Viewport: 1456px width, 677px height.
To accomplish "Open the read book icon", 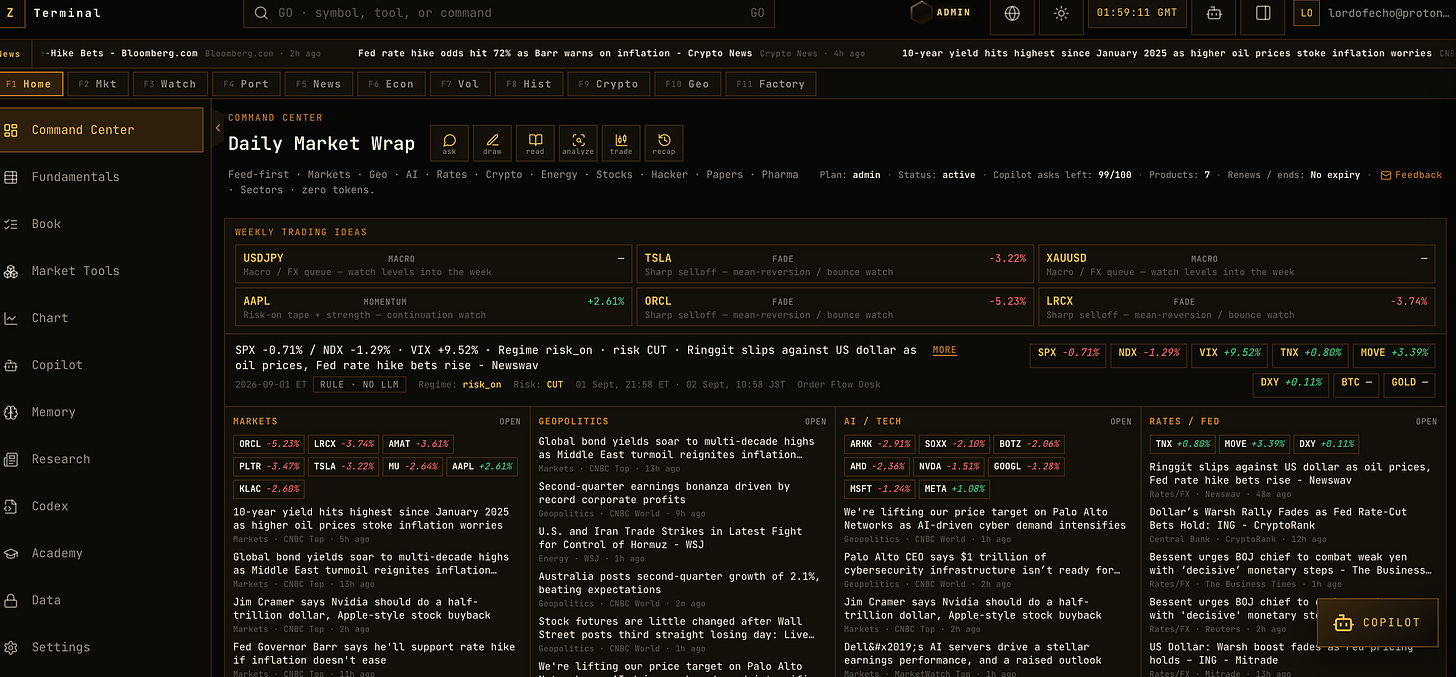I will click(x=535, y=143).
